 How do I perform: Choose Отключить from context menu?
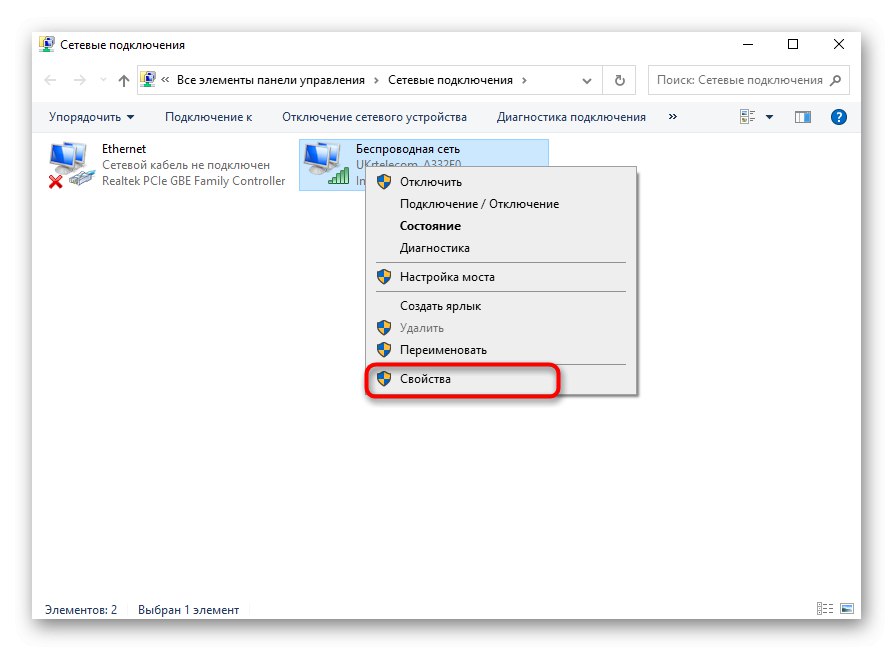tap(501, 182)
